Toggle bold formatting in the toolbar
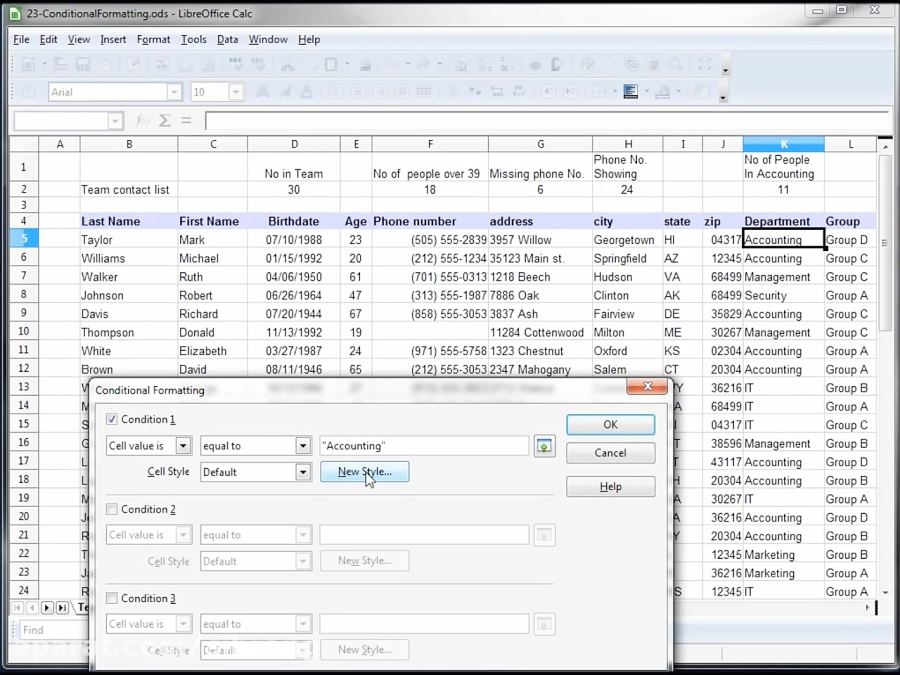The image size is (900, 675). (262, 90)
